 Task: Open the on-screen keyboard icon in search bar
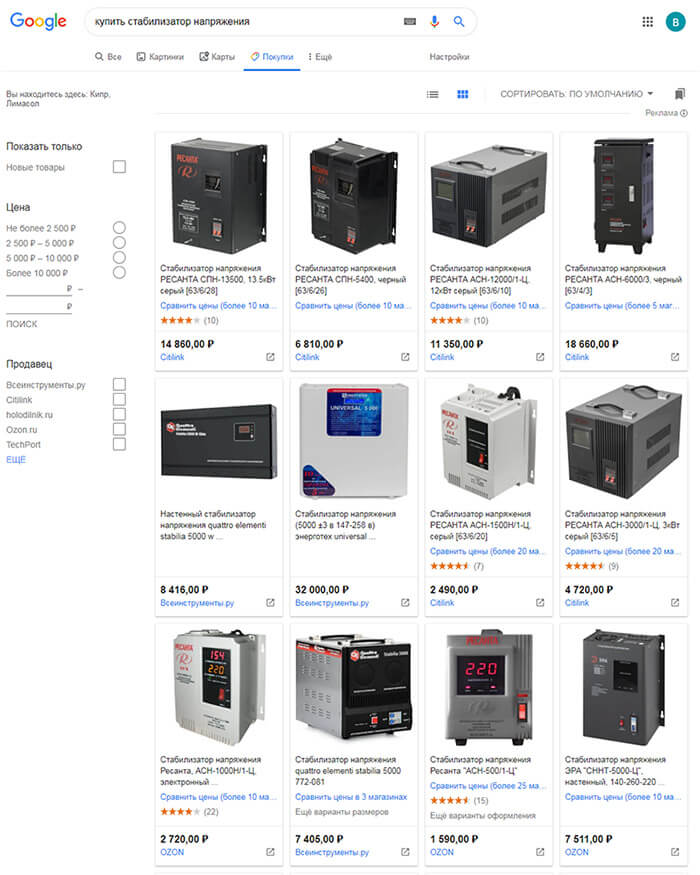410,22
